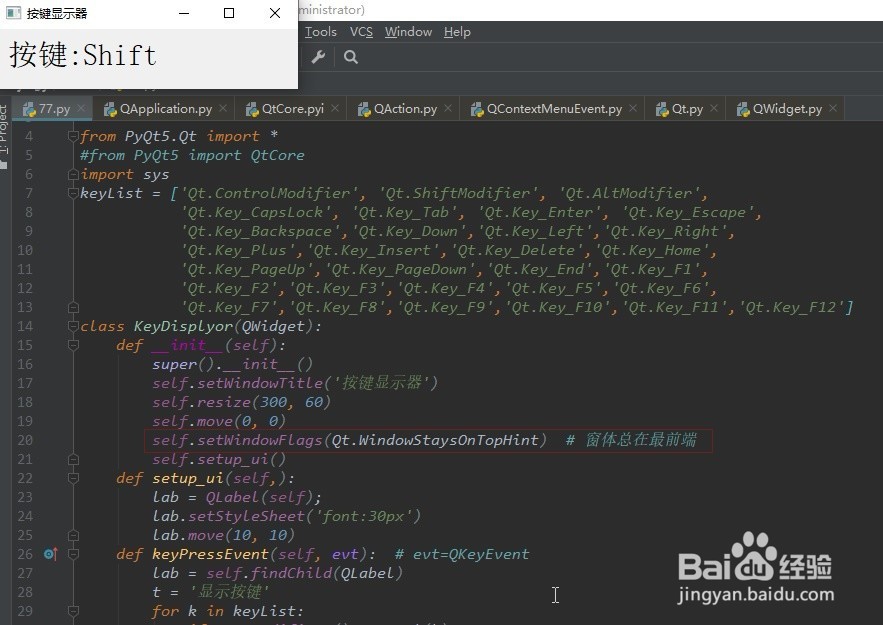883x625 pixels.
Task: Open the VCS menu
Action: point(361,32)
